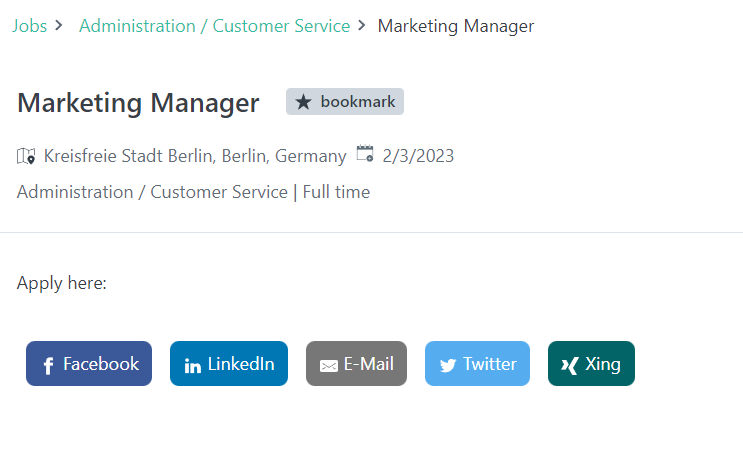Viewport: 743px width, 472px height.
Task: Click the Marketing Manager page heading
Action: pyautogui.click(x=138, y=103)
